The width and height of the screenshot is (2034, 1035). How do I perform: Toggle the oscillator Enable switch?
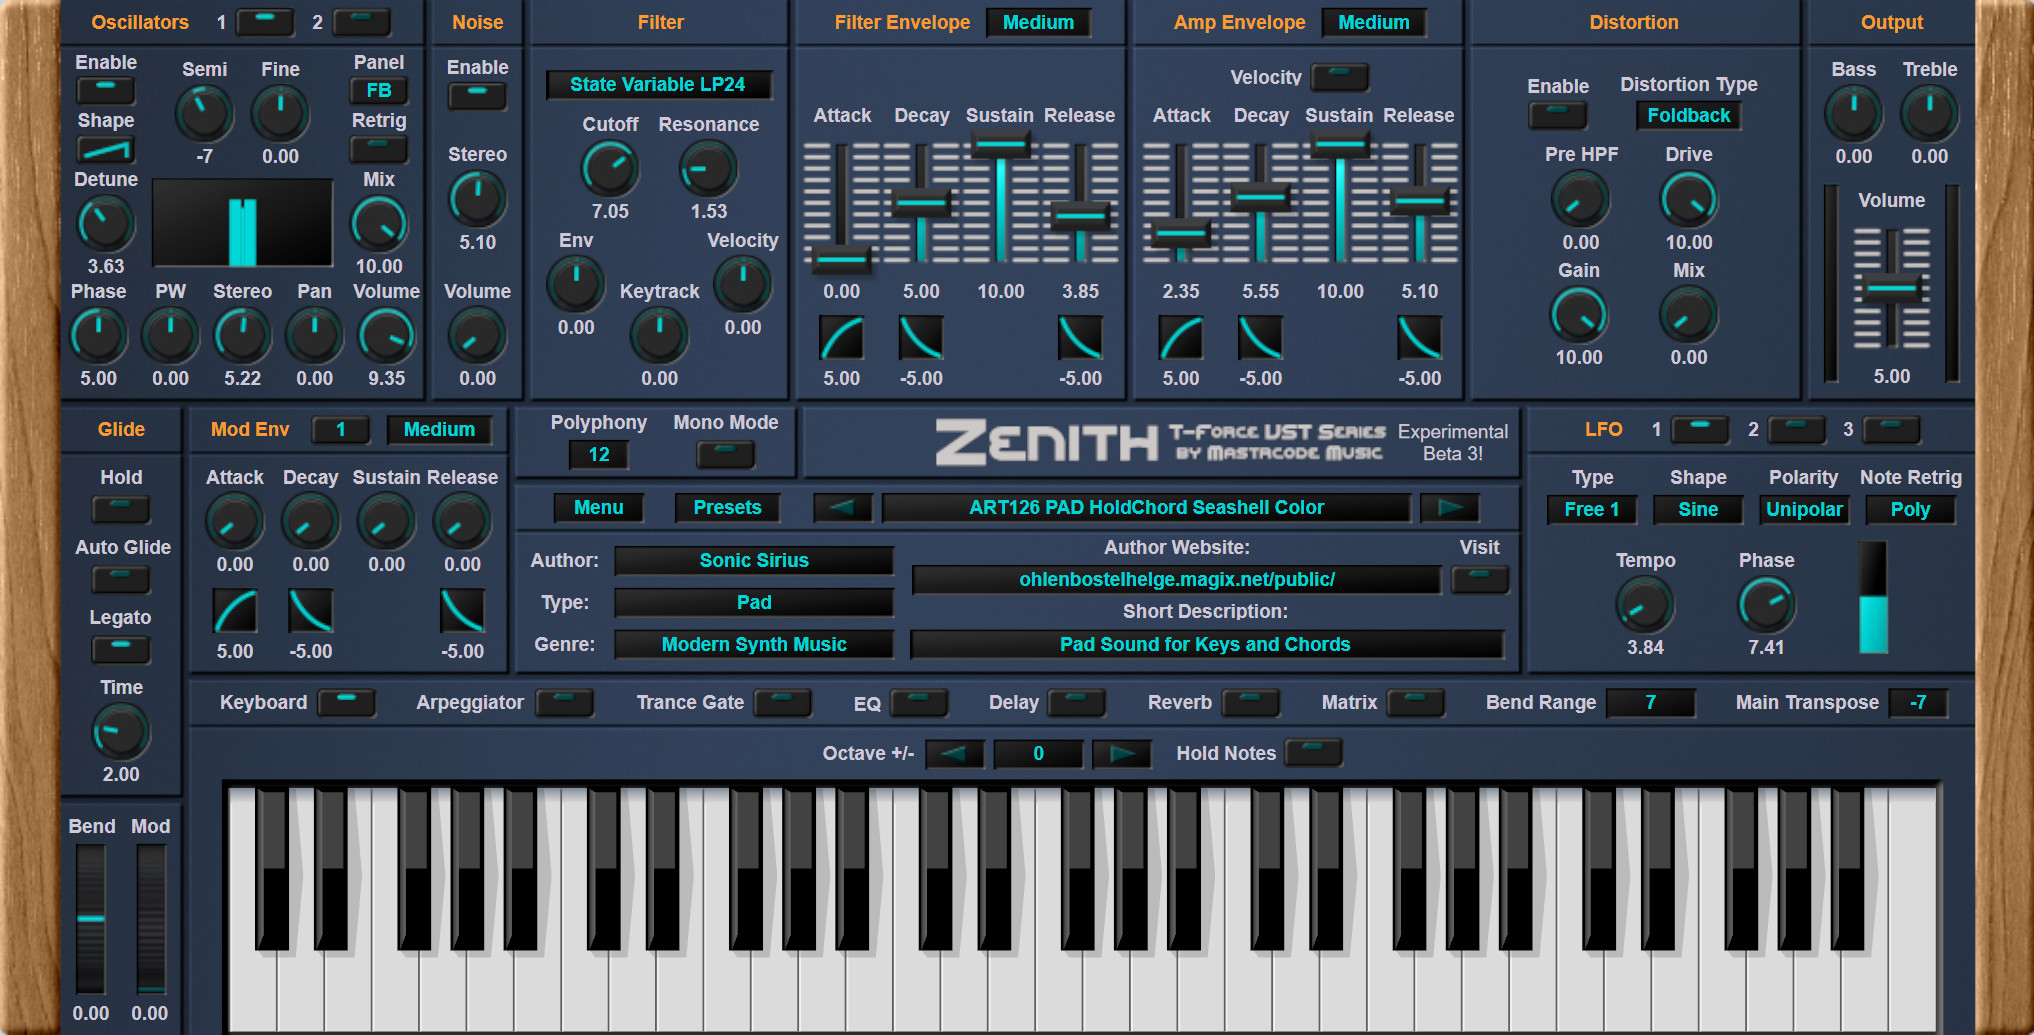pos(106,90)
